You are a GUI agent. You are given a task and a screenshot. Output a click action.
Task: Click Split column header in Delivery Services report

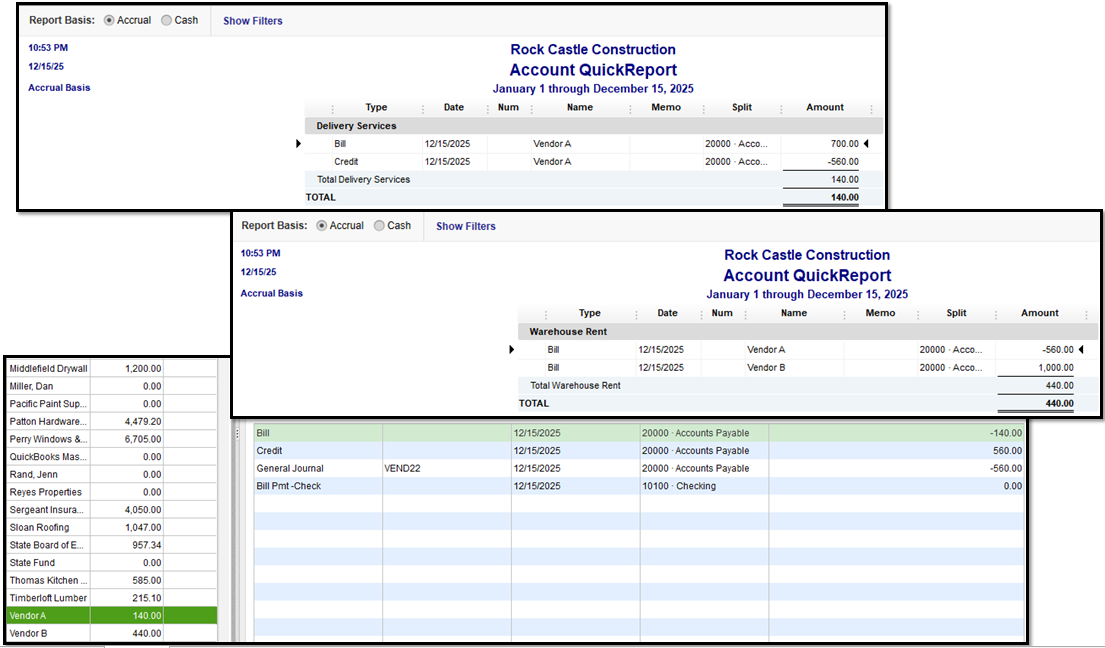pyautogui.click(x=740, y=108)
